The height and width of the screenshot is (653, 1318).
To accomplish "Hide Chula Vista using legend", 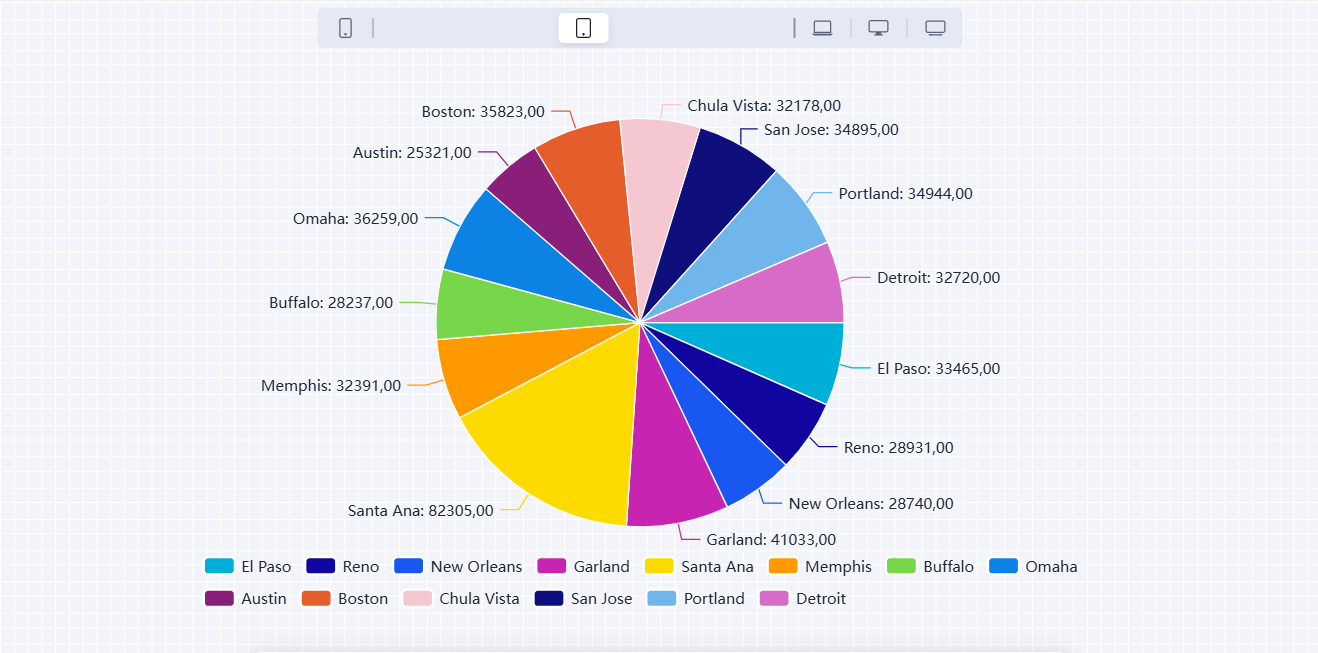I will 461,598.
